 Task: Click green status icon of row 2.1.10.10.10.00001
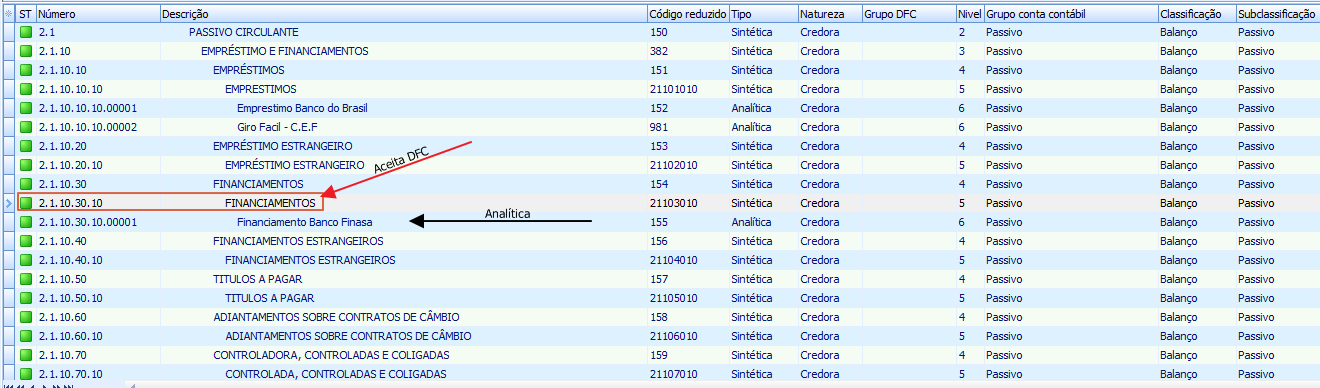tap(26, 108)
